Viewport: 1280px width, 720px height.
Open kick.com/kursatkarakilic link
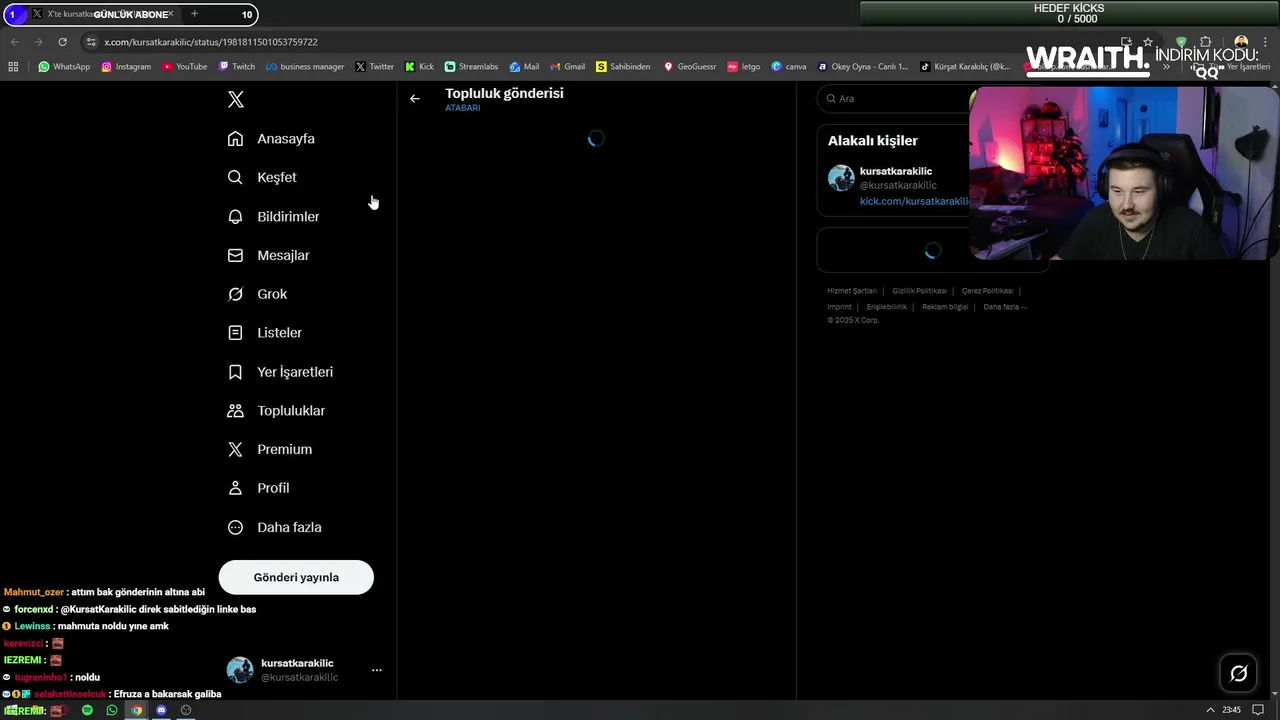pos(914,201)
